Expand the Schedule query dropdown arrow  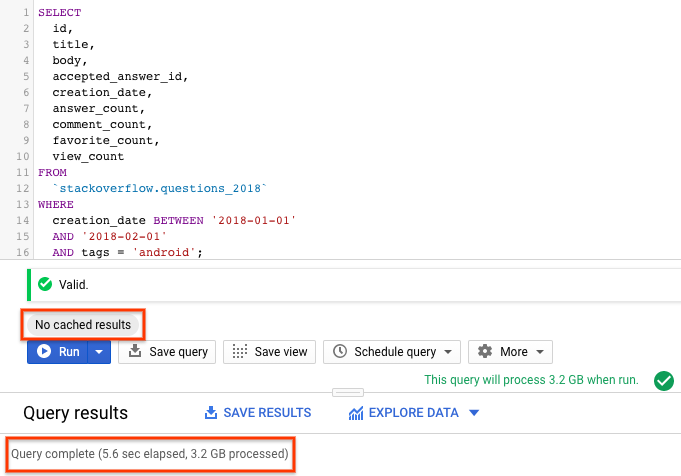[446, 352]
